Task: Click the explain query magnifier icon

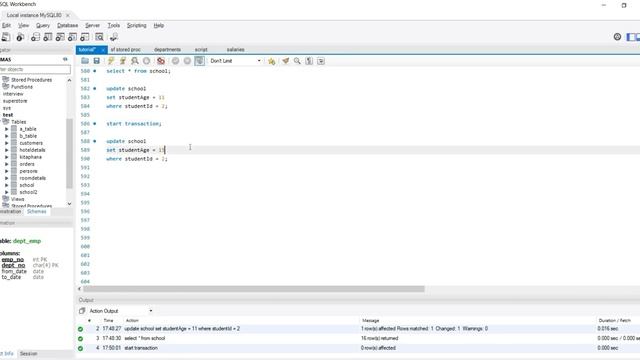Action: coord(134,61)
